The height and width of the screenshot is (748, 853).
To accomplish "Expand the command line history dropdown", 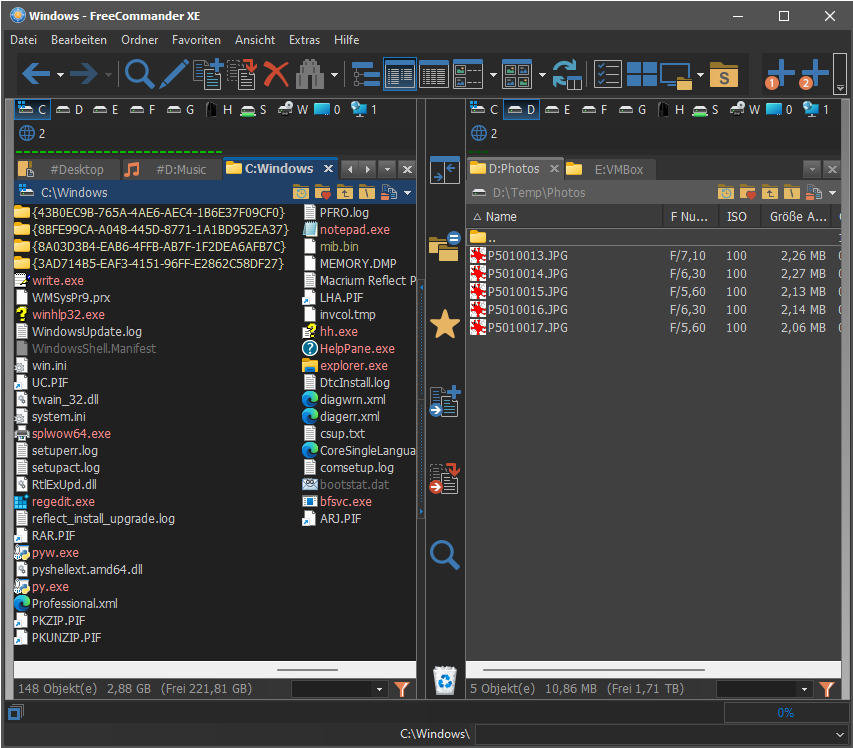I will pos(840,734).
